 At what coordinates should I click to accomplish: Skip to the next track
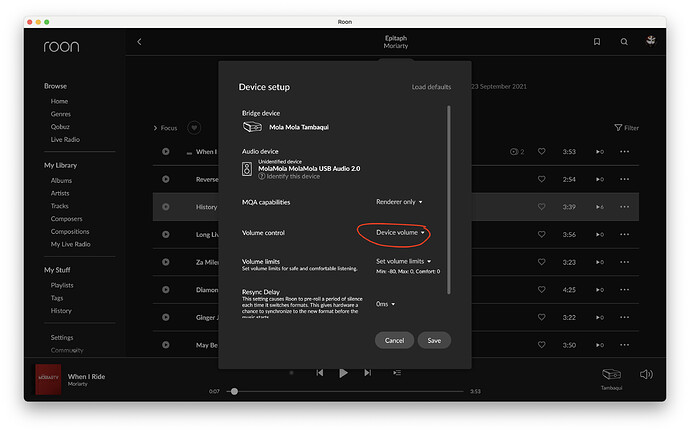[x=367, y=373]
